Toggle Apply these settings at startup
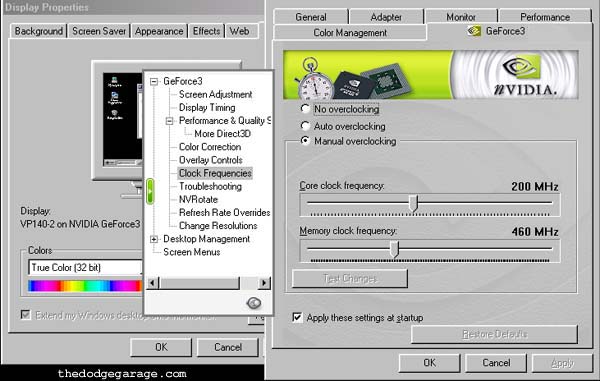The width and height of the screenshot is (600, 381). point(297,317)
